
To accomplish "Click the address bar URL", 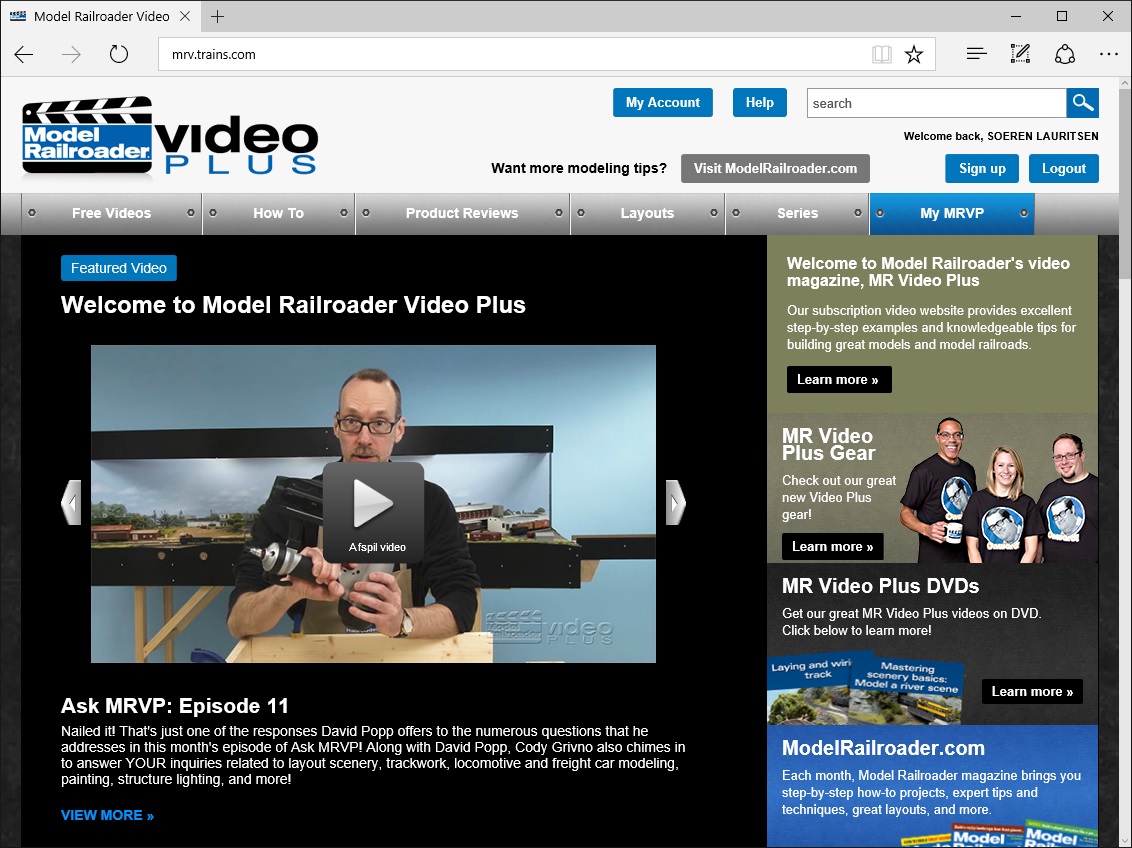I will tap(214, 54).
